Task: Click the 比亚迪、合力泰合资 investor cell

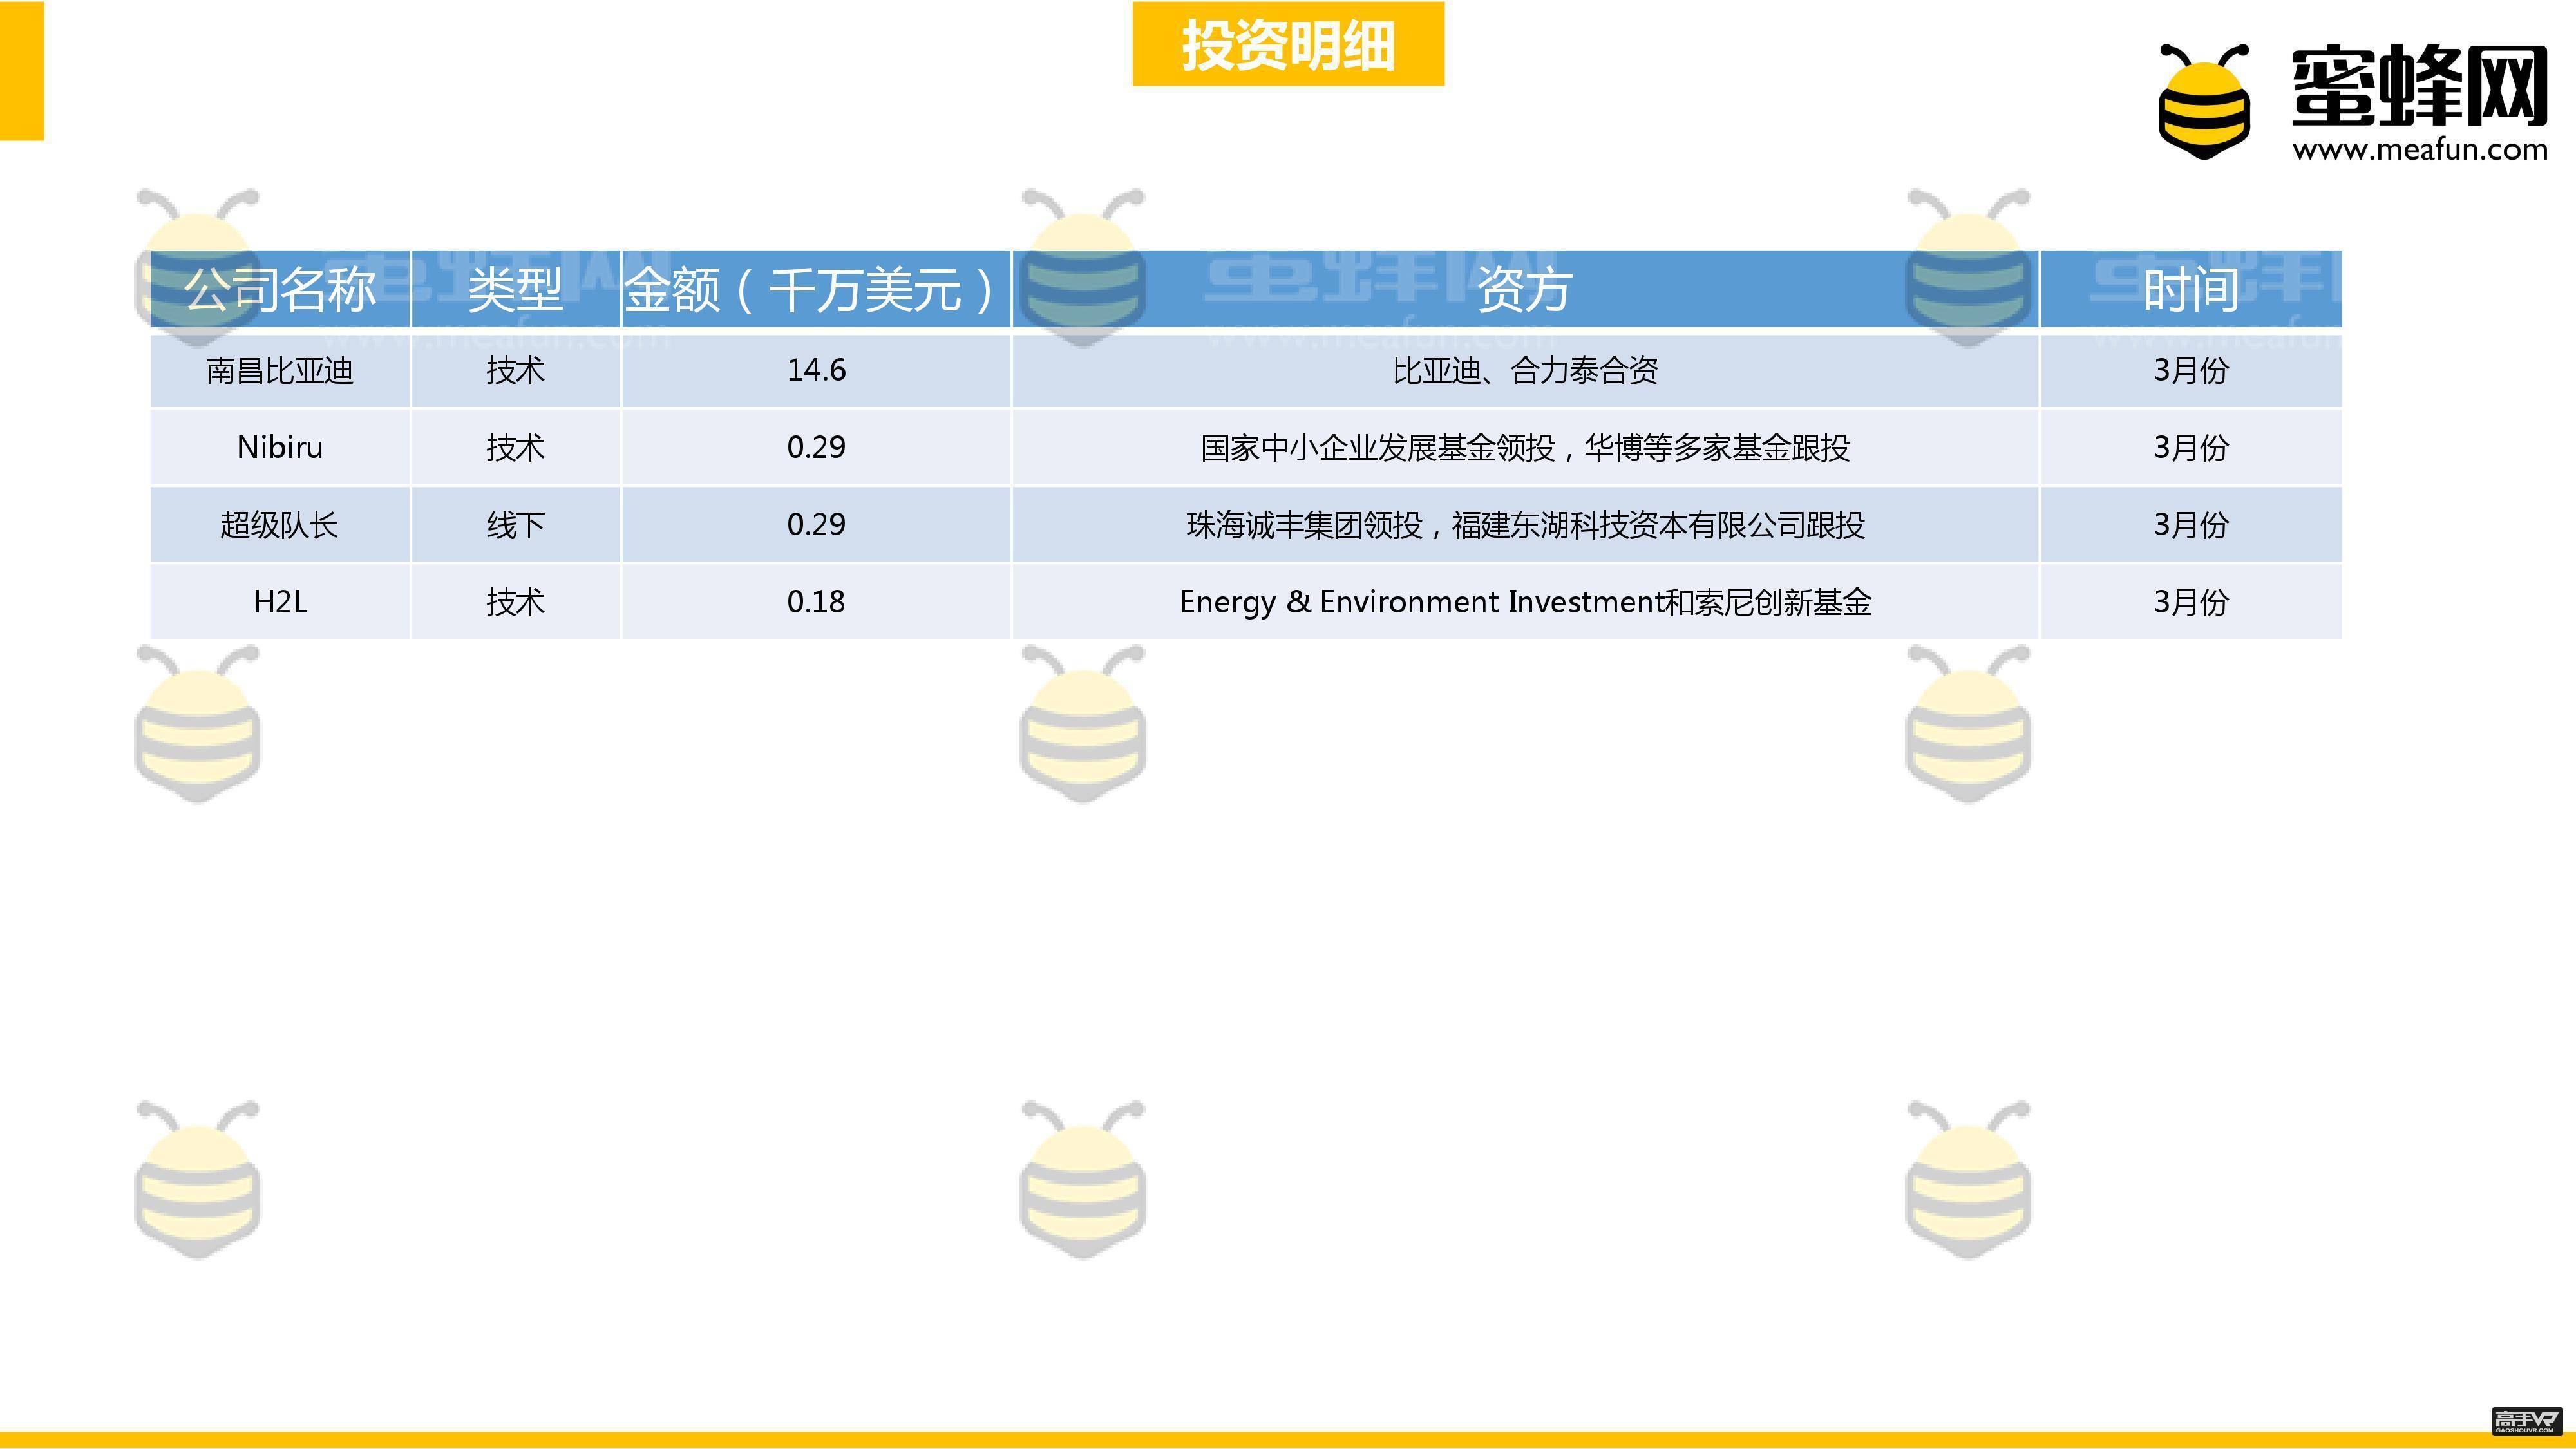Action: pyautogui.click(x=1525, y=371)
